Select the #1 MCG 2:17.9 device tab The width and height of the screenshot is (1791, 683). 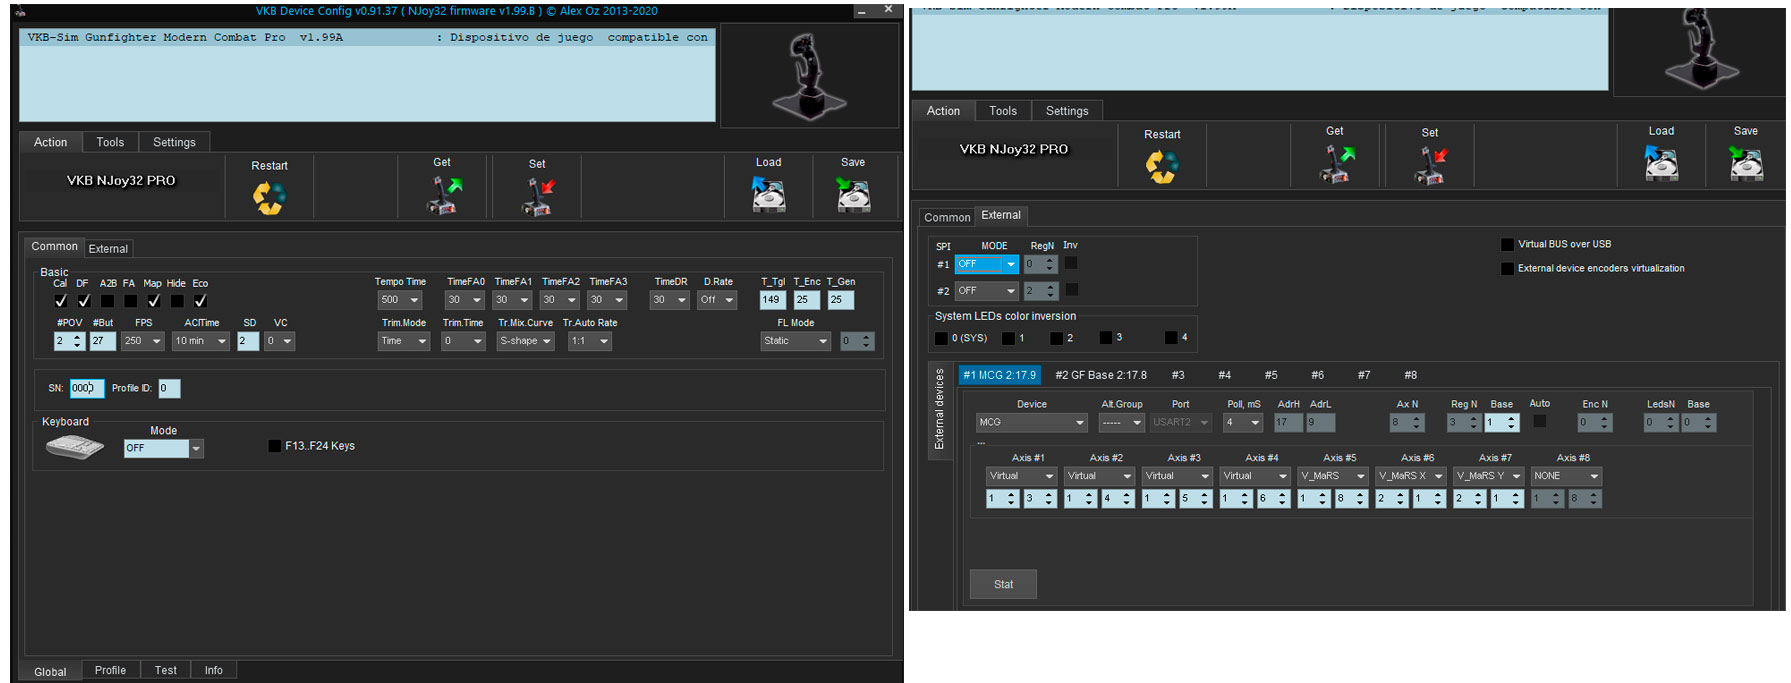point(1000,375)
